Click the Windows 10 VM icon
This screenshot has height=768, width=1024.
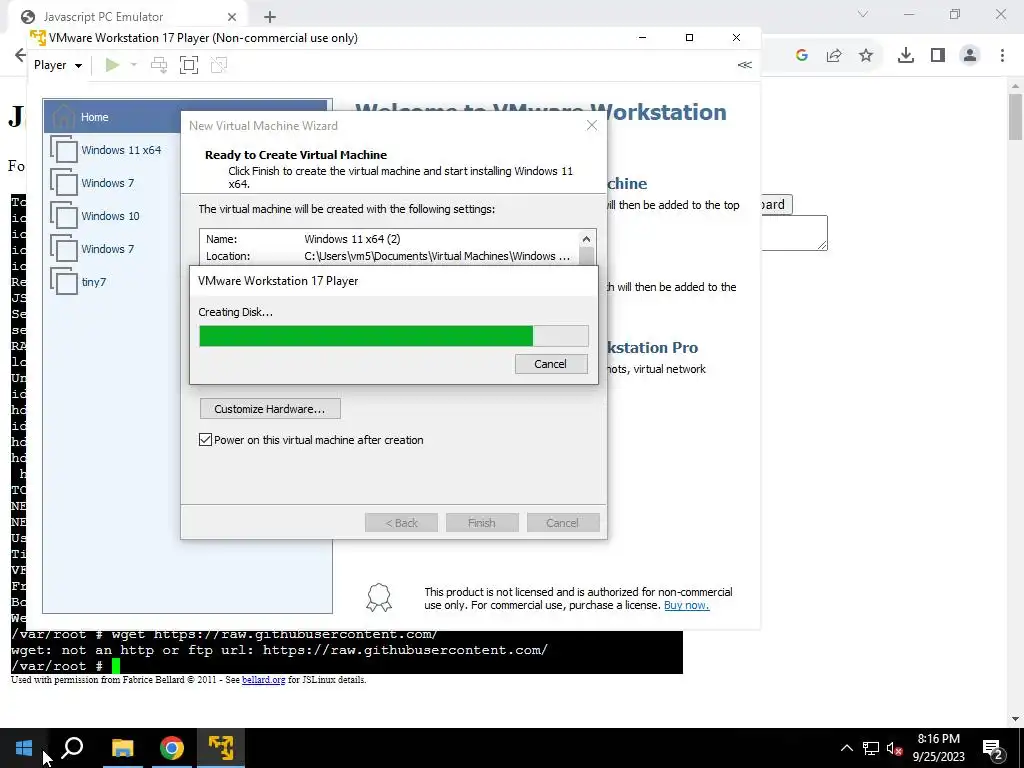(64, 216)
